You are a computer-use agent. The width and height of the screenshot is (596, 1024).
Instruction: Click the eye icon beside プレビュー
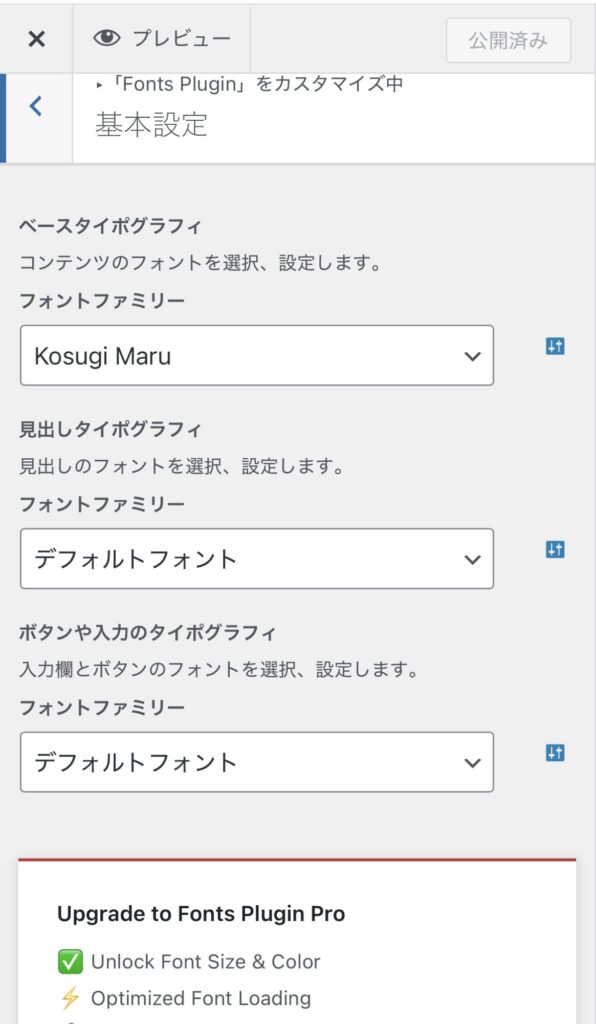coord(106,39)
